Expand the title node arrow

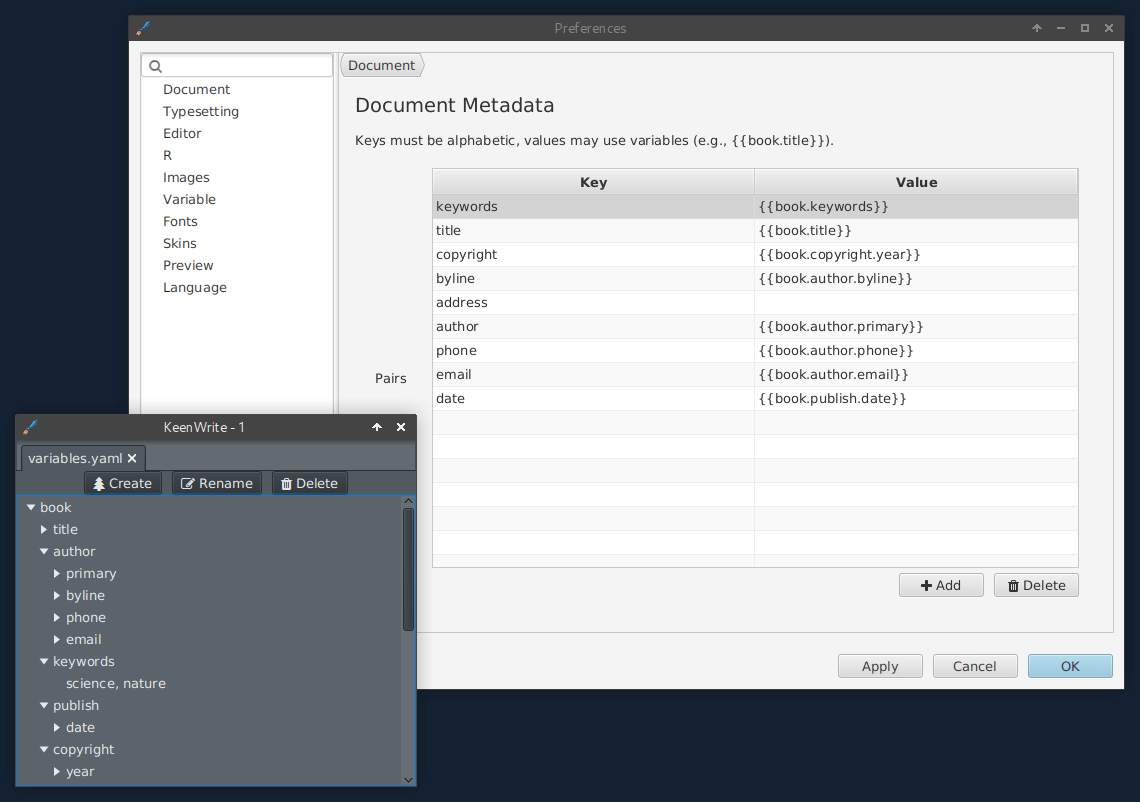(44, 530)
